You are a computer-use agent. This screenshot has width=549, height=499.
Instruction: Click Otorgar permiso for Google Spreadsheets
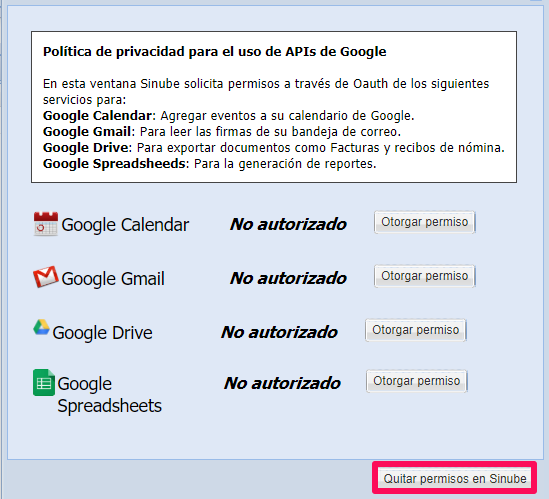(417, 381)
